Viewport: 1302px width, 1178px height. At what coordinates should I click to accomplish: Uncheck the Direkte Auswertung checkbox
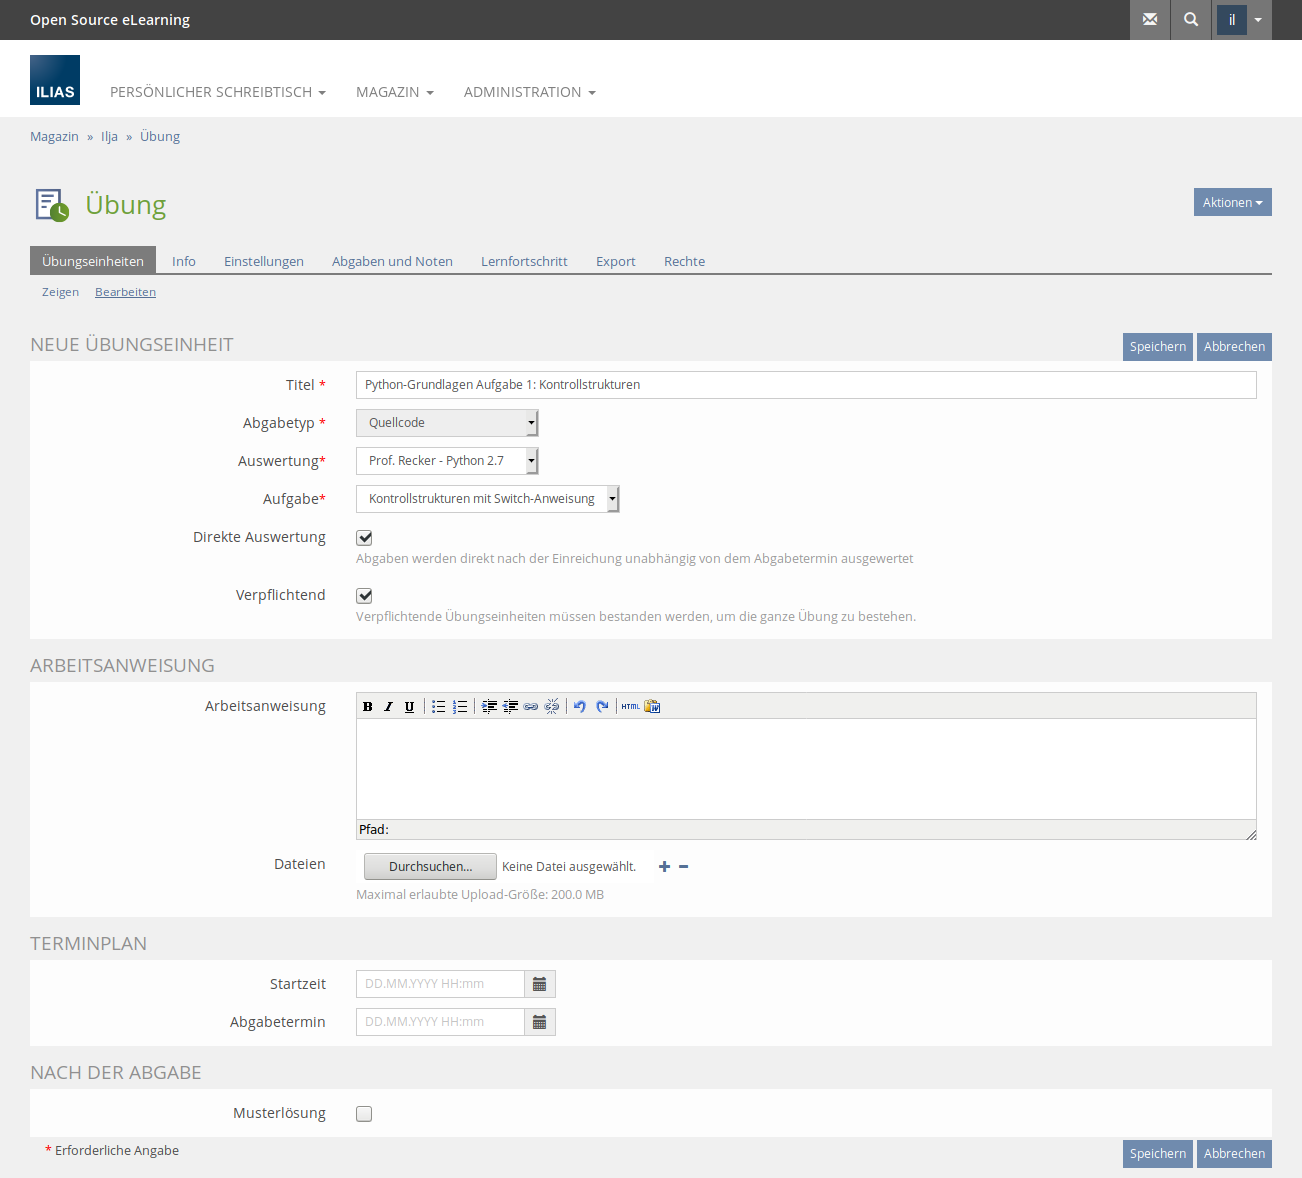365,538
